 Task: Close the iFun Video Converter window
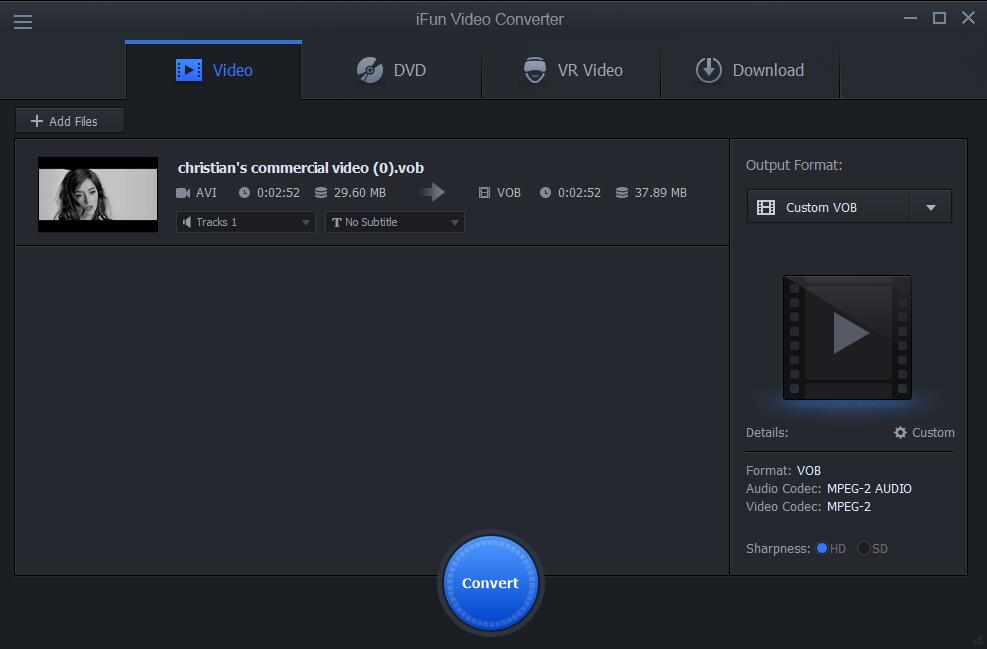click(968, 18)
